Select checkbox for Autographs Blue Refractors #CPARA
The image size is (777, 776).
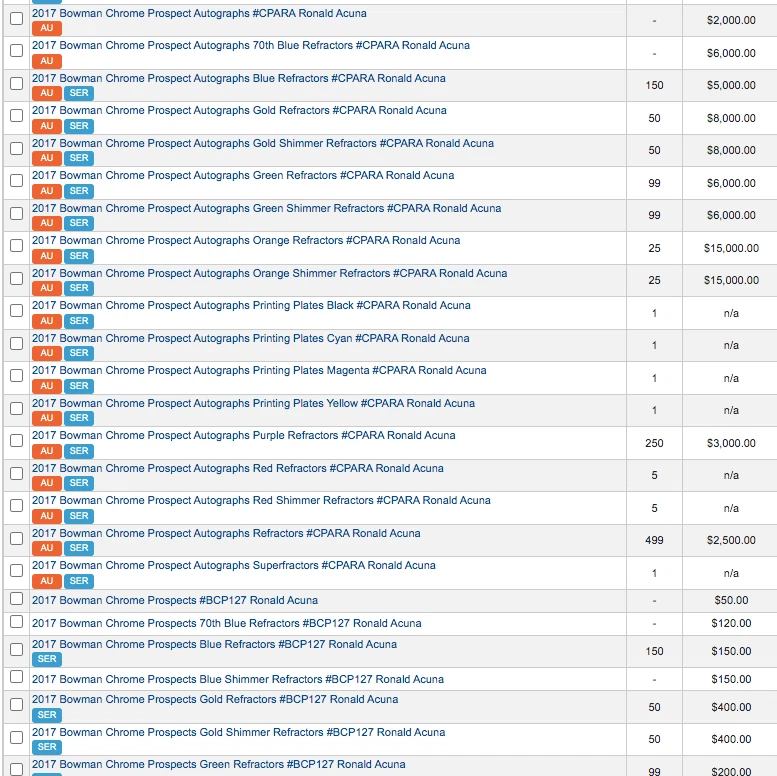point(16,83)
